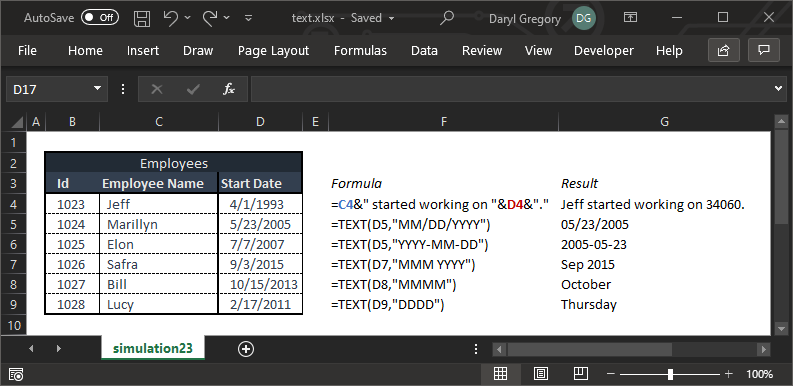Screen dimensions: 793x386
Task: Open the Review tab
Action: 482,51
